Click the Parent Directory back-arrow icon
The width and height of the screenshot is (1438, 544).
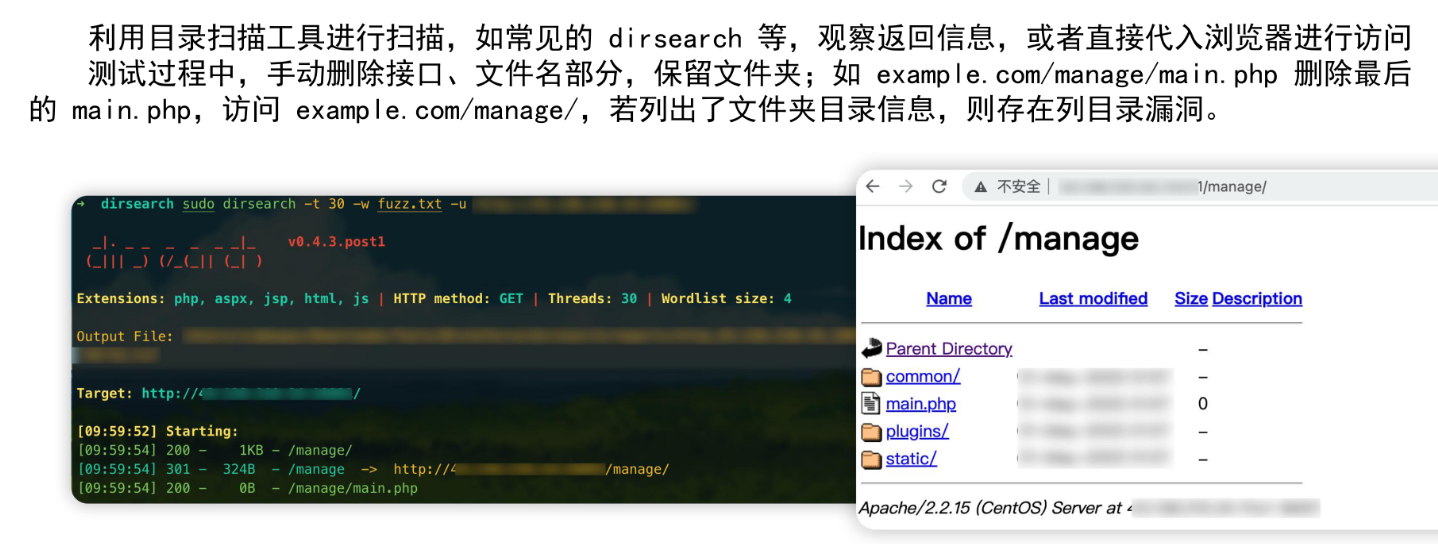(x=871, y=349)
